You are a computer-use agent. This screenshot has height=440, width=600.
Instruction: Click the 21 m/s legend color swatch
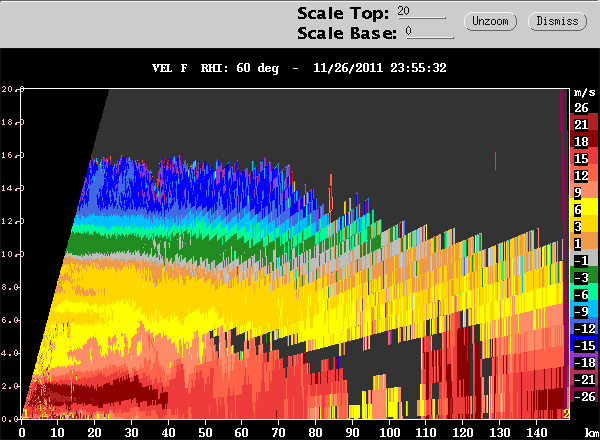[584, 124]
